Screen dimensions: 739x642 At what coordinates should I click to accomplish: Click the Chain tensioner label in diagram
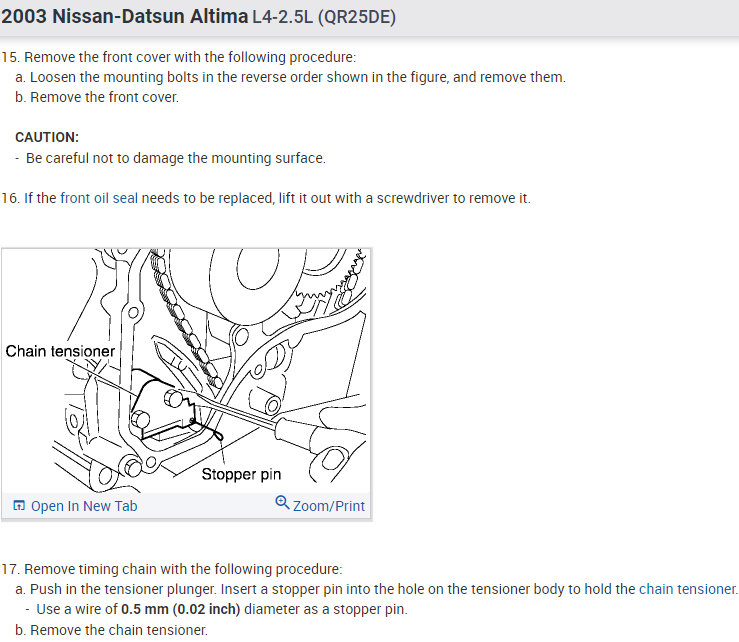(x=60, y=351)
